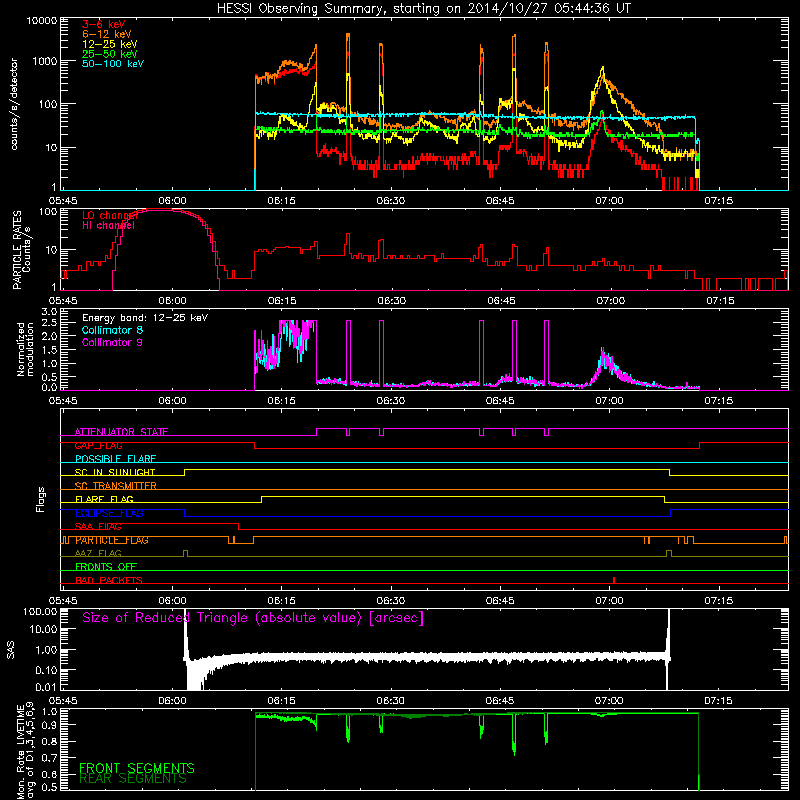Click the SAS axis title
The image size is (800, 800).
pos(10,650)
